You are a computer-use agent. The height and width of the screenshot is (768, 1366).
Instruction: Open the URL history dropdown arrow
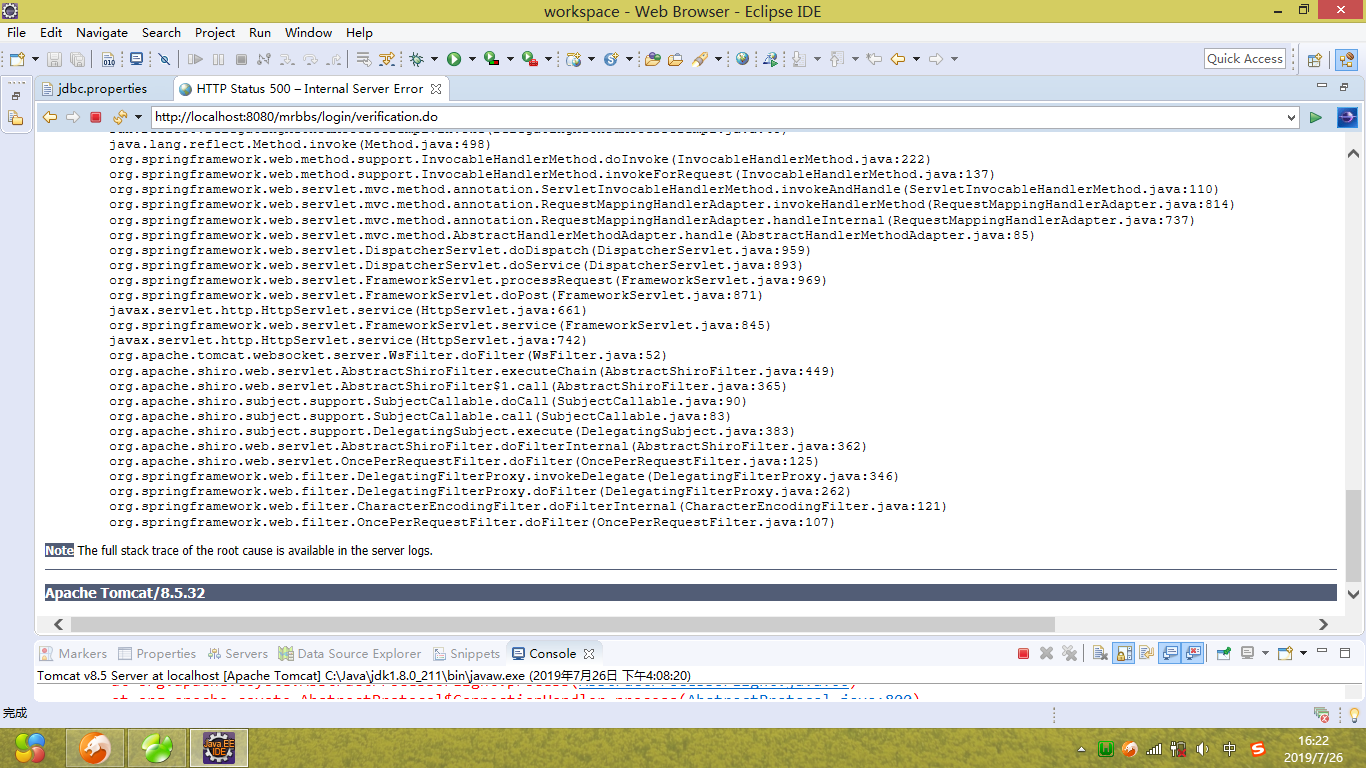1292,117
